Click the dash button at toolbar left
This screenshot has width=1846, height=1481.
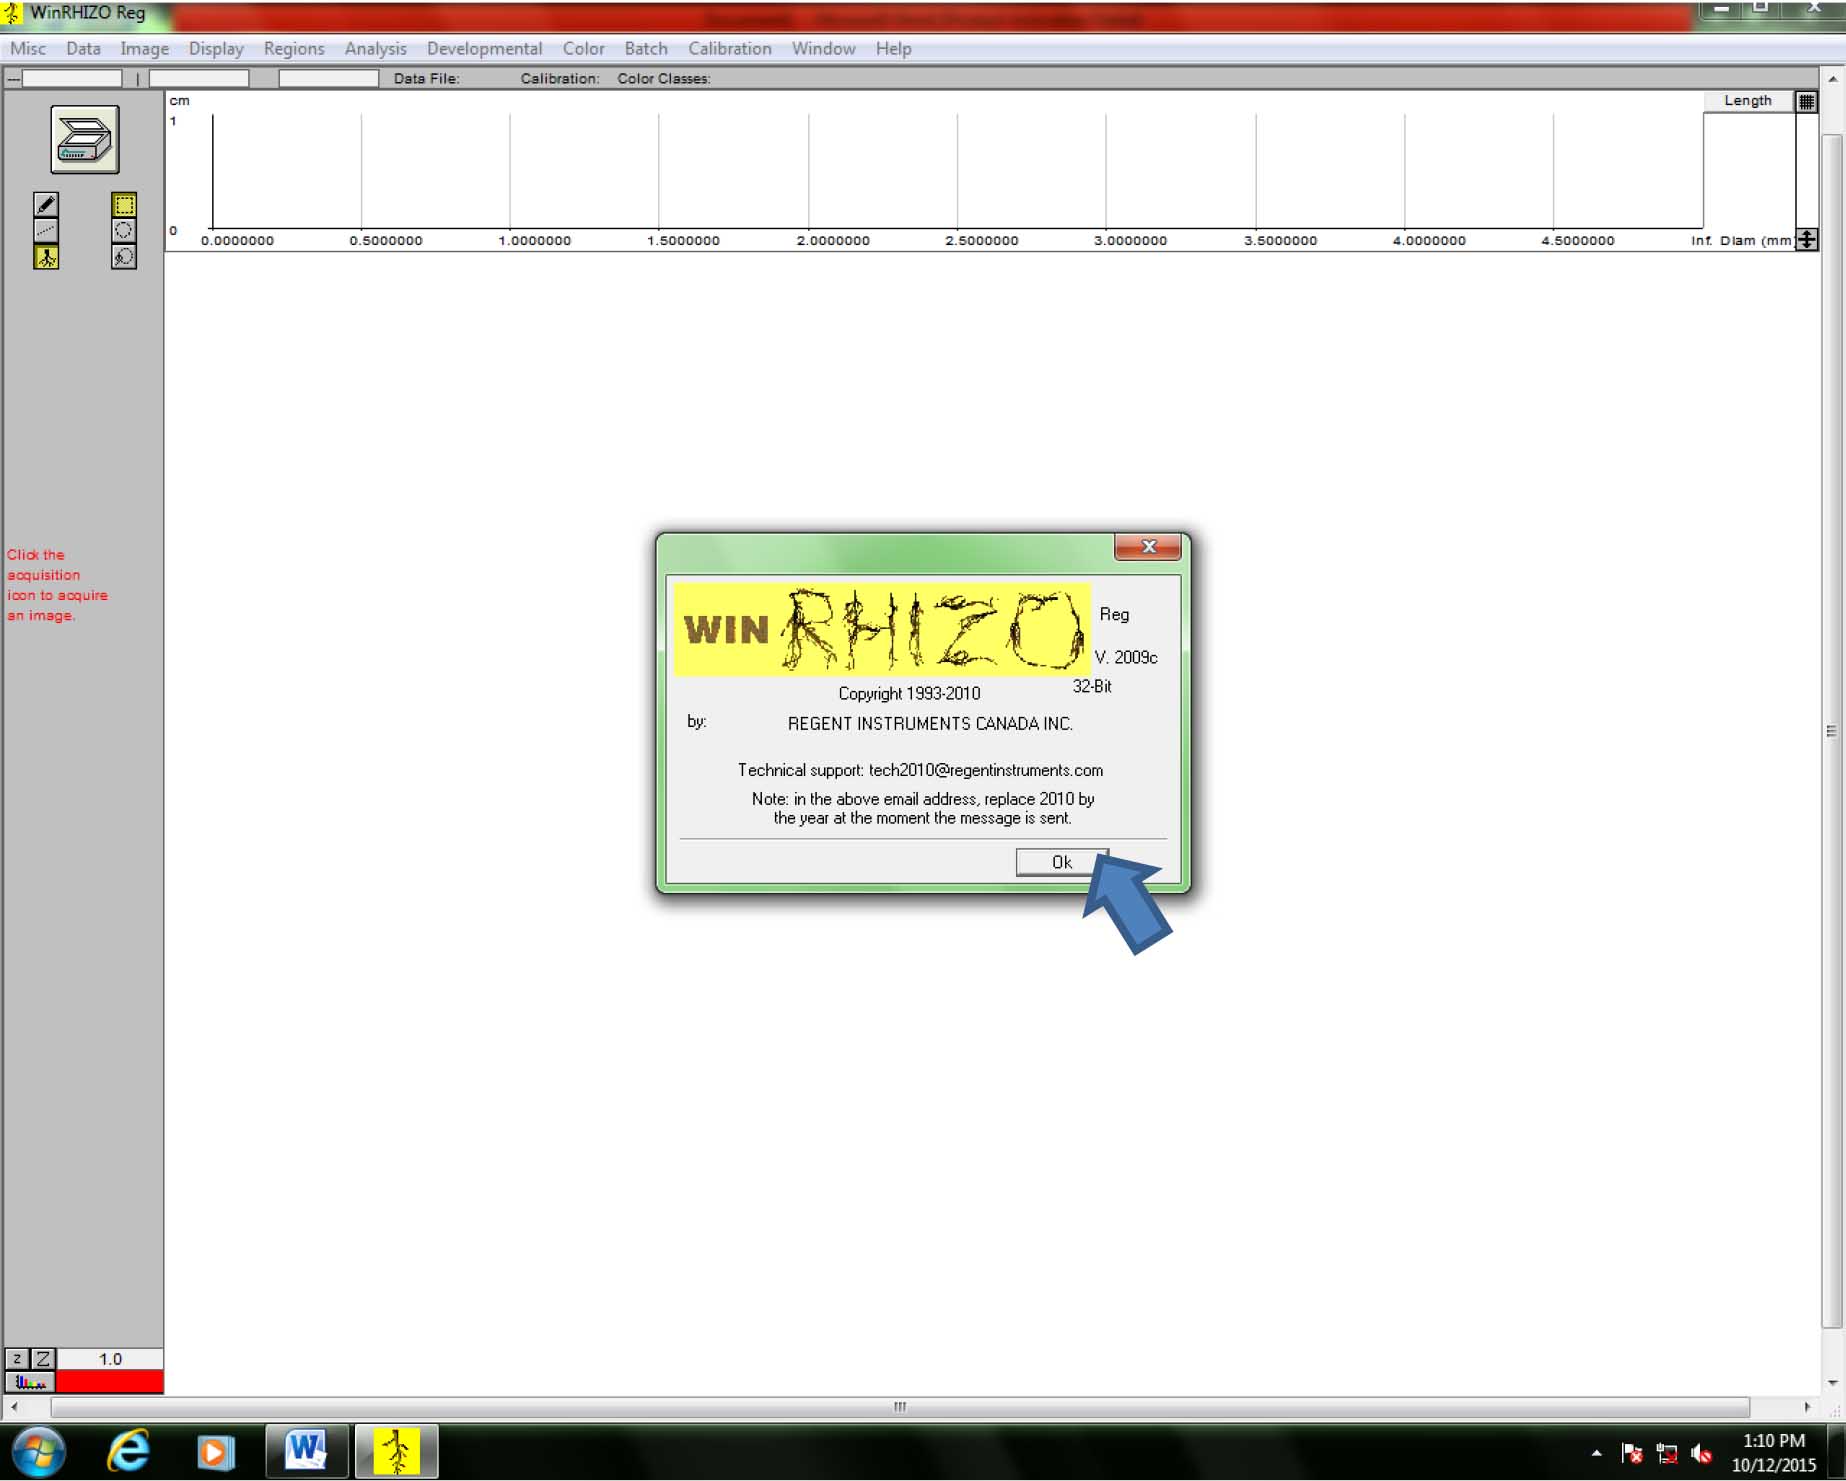tap(12, 78)
